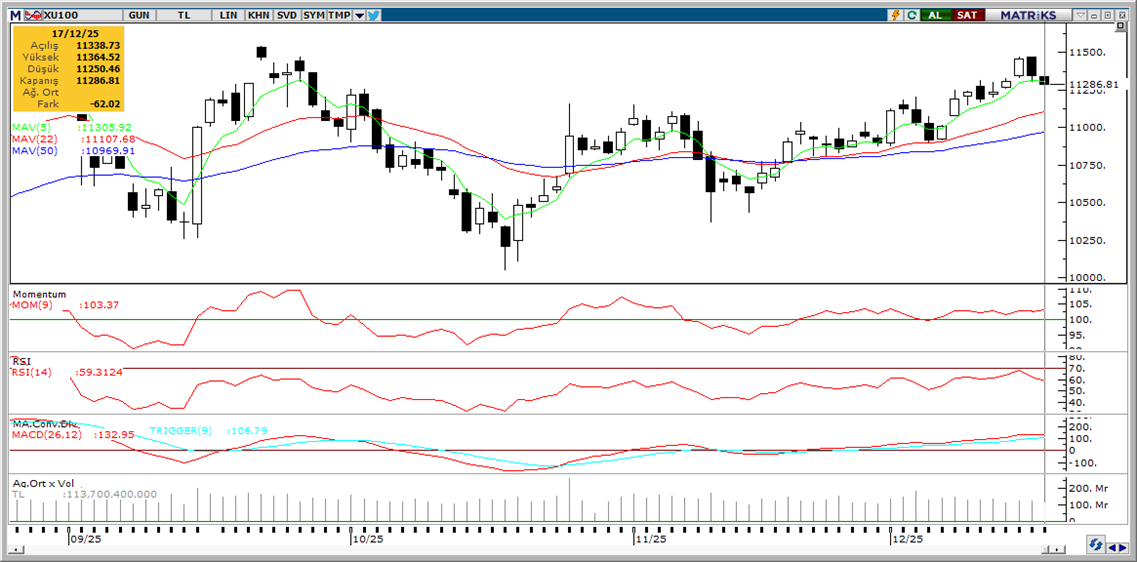Open the GUN period selector
Viewport: 1137px width, 562px height.
pyautogui.click(x=139, y=15)
